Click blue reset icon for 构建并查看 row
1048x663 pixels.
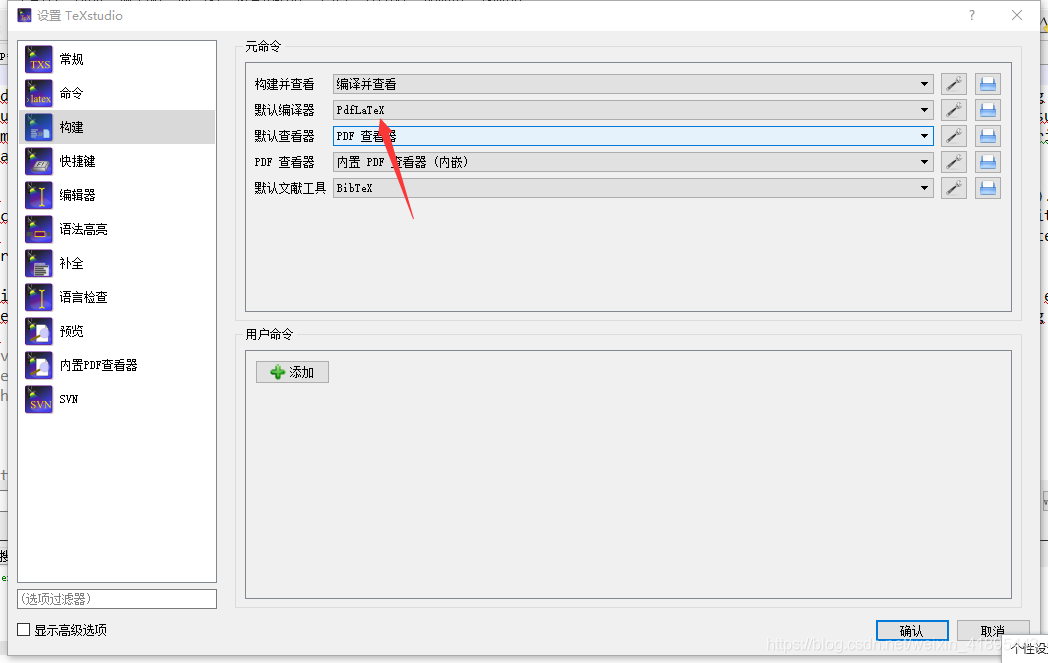coord(988,84)
